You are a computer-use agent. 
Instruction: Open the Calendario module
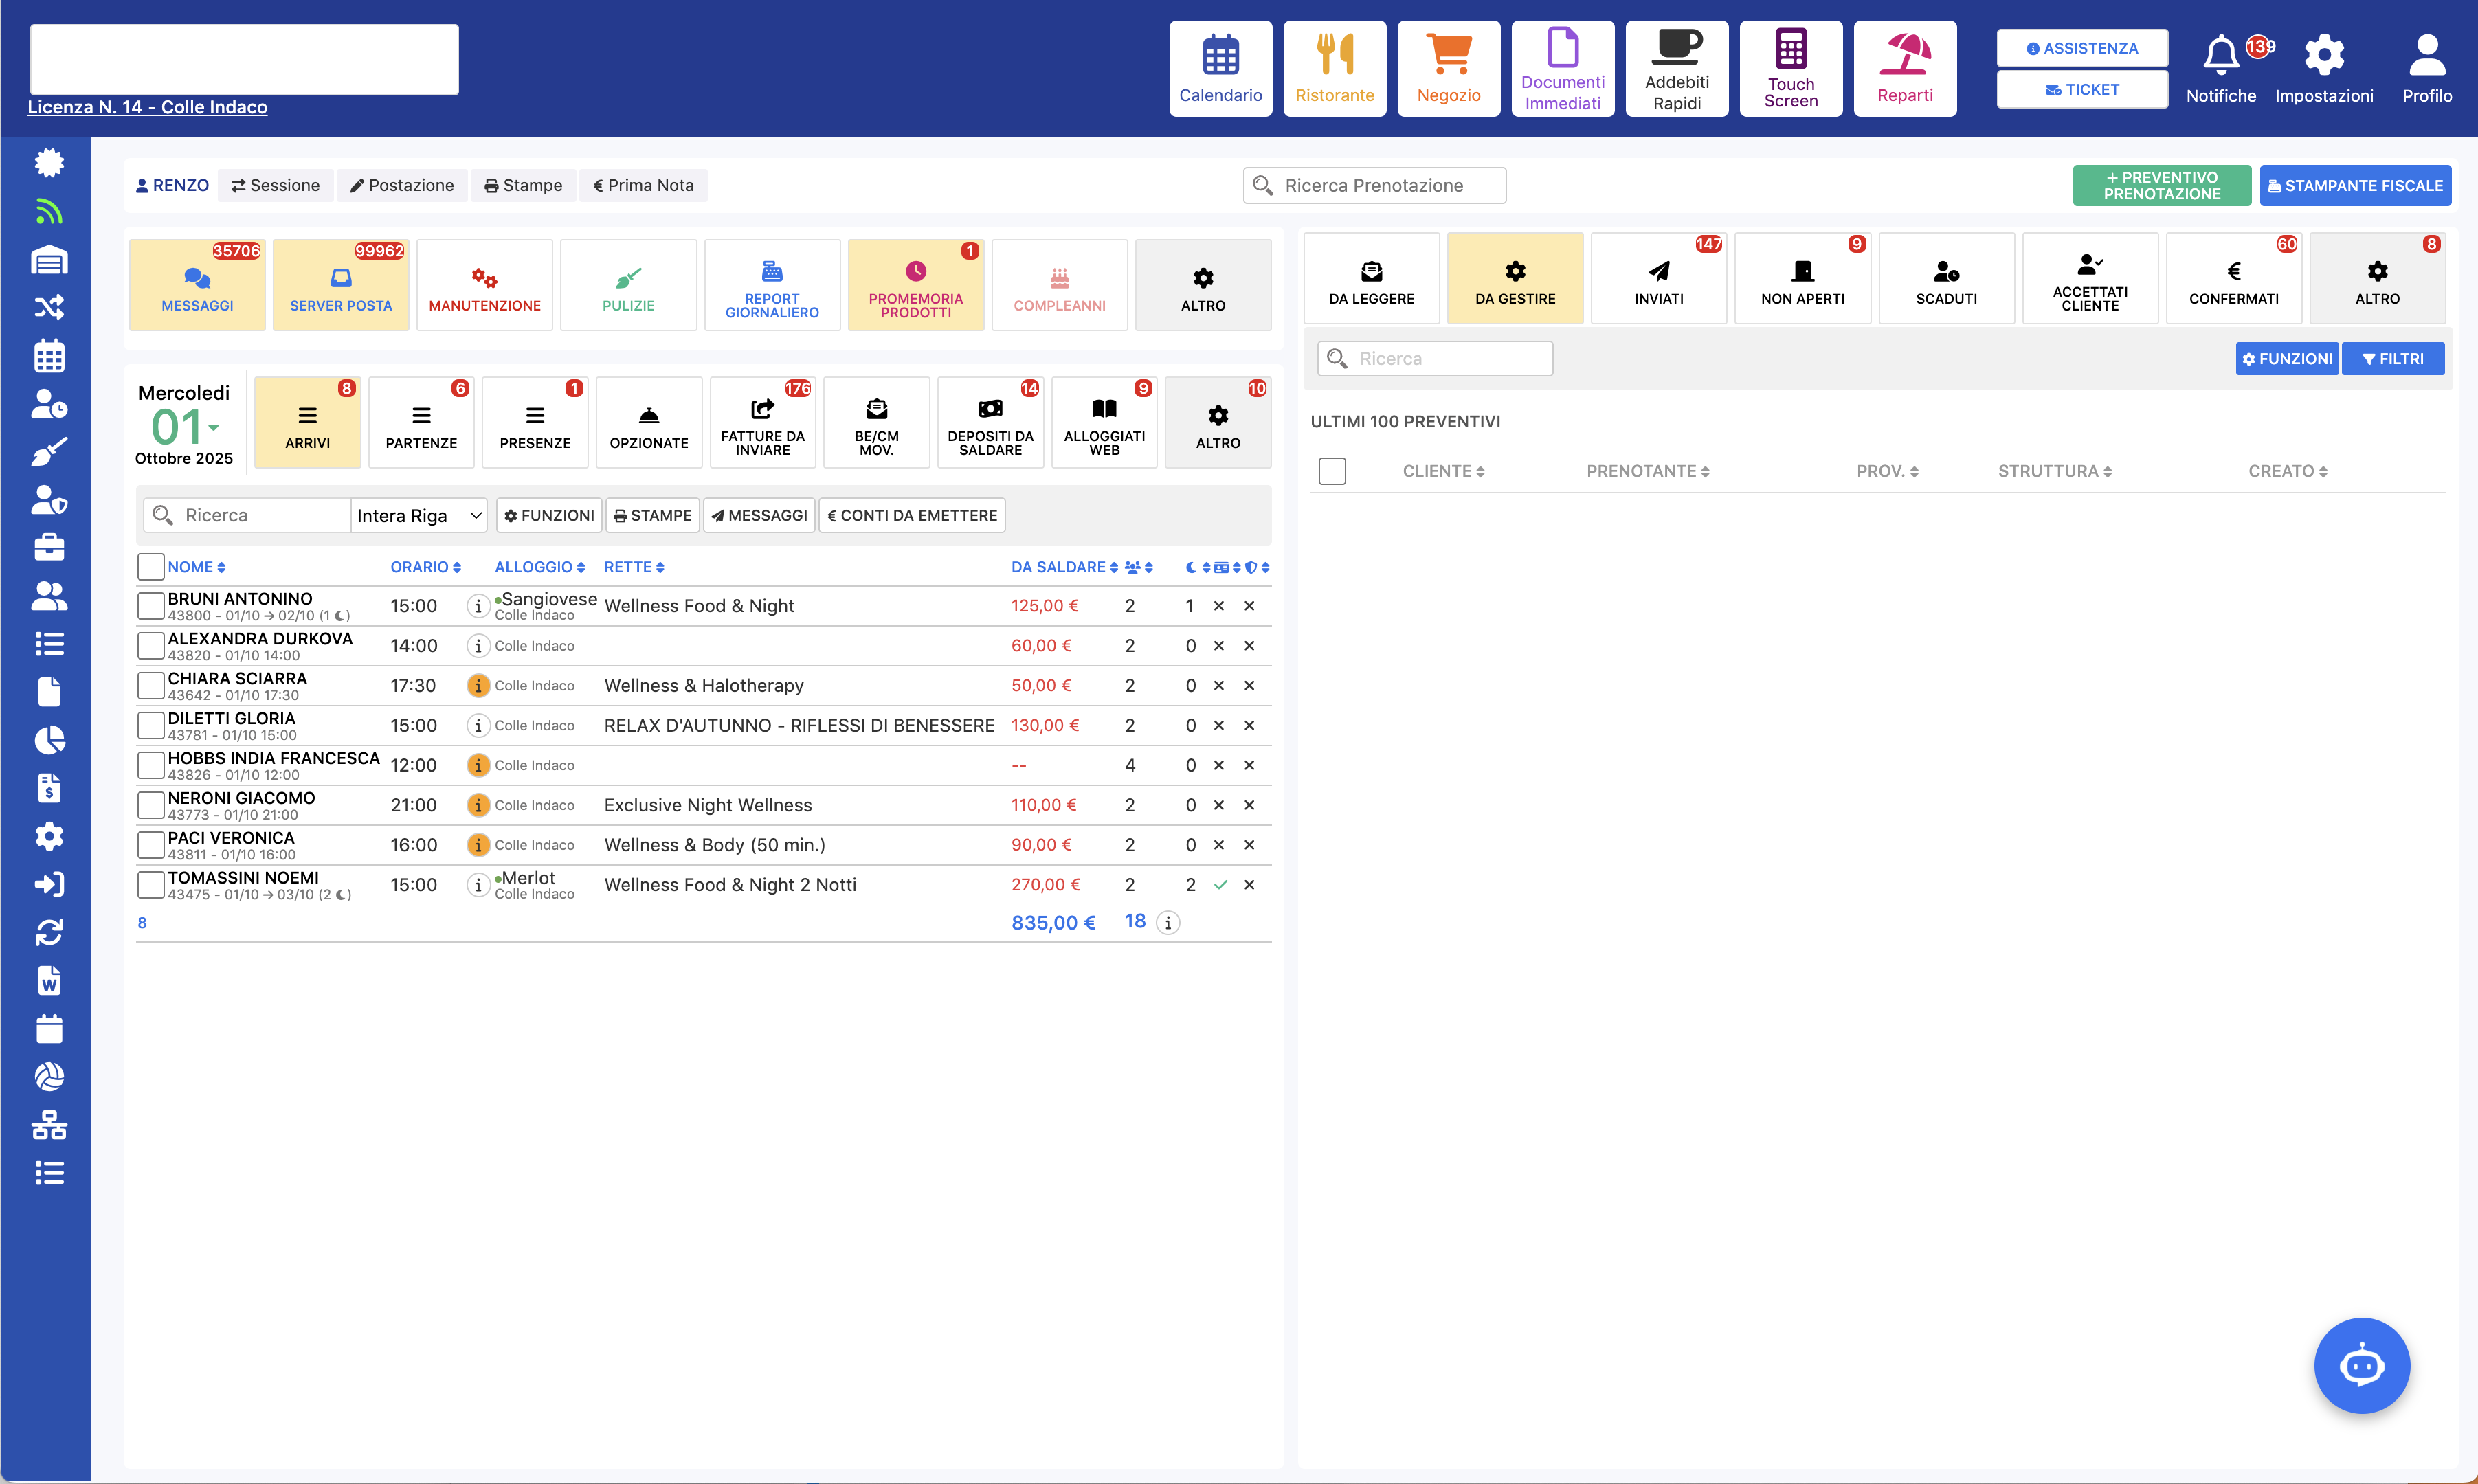point(1220,68)
